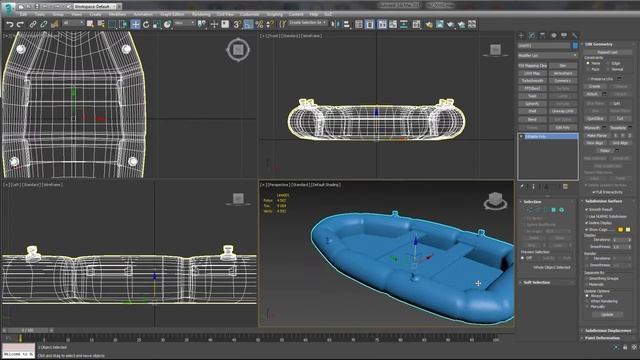Click the Redo arrow icon
The height and width of the screenshot is (360, 640).
point(20,24)
